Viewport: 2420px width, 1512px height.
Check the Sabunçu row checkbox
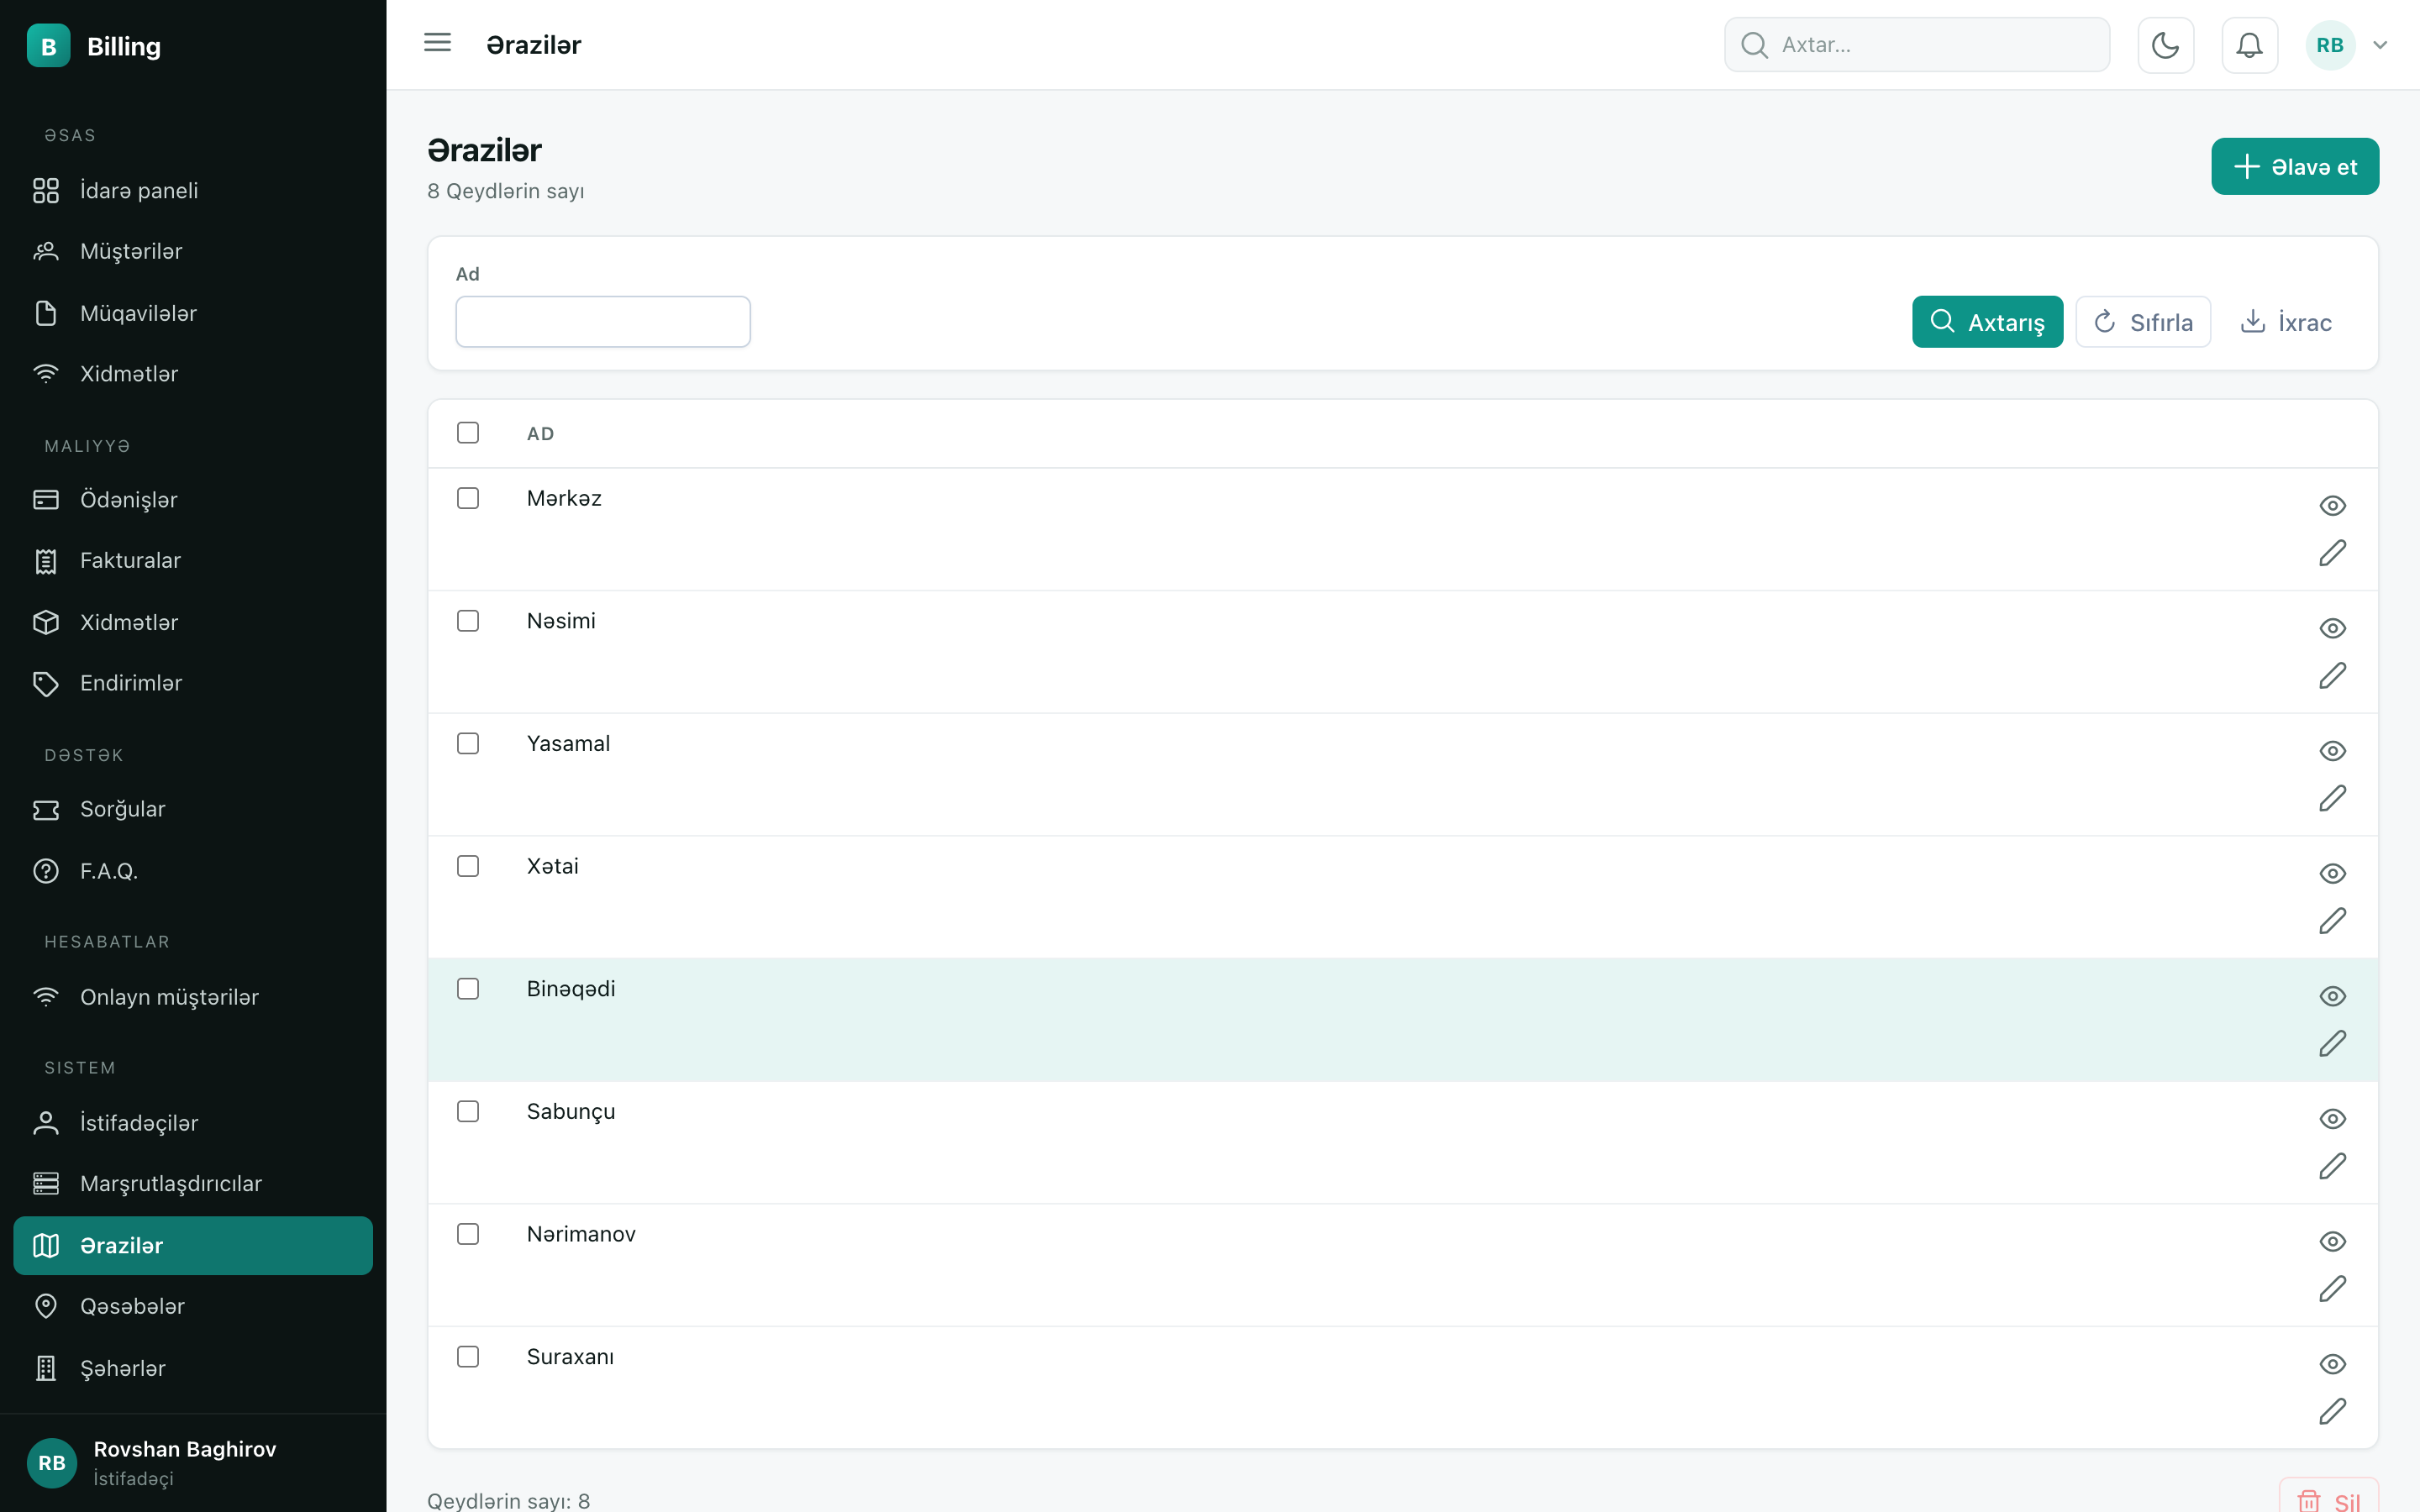point(468,1112)
